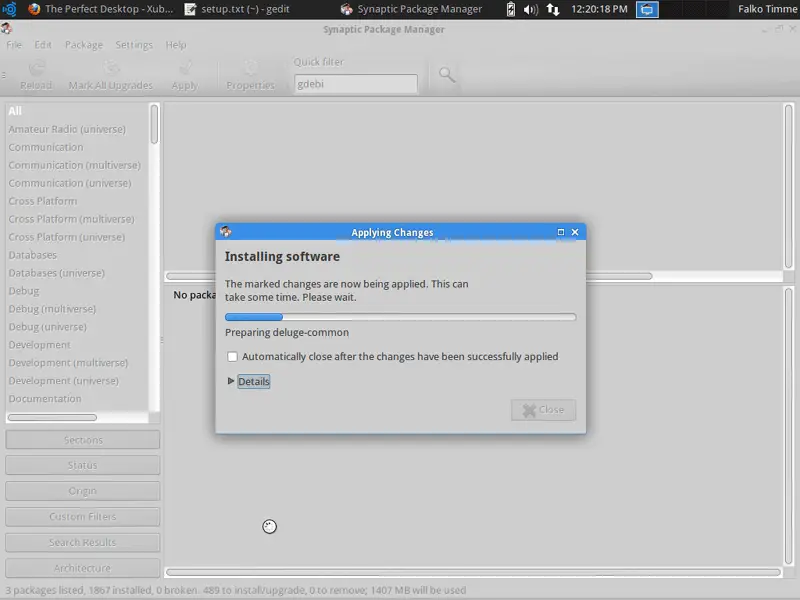The height and width of the screenshot is (600, 800).
Task: Select Development (multiverse) category
Action: (x=77, y=363)
